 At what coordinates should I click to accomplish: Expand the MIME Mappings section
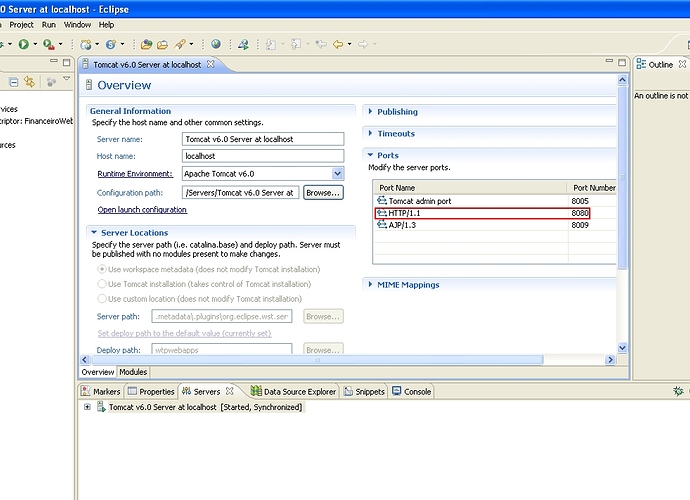pos(370,284)
